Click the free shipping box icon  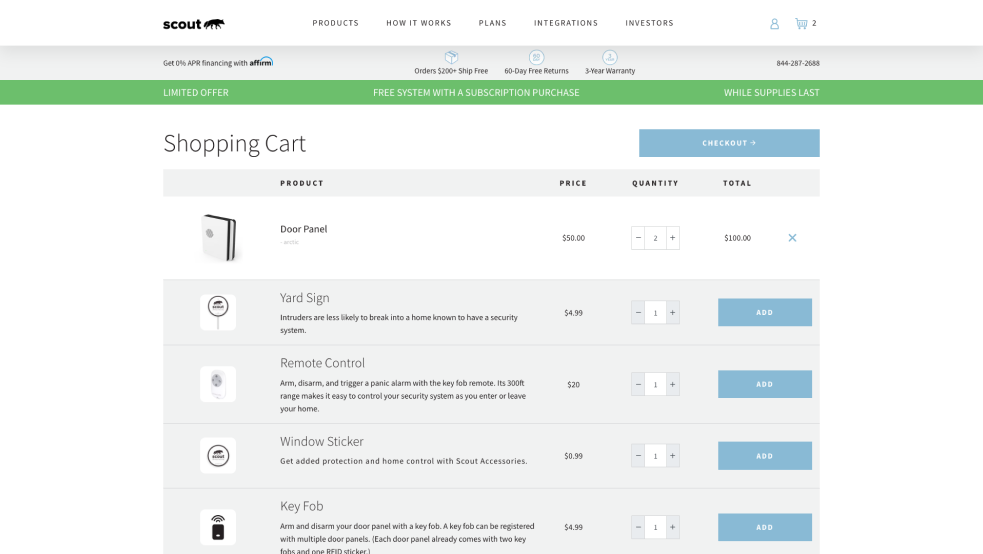click(x=451, y=57)
